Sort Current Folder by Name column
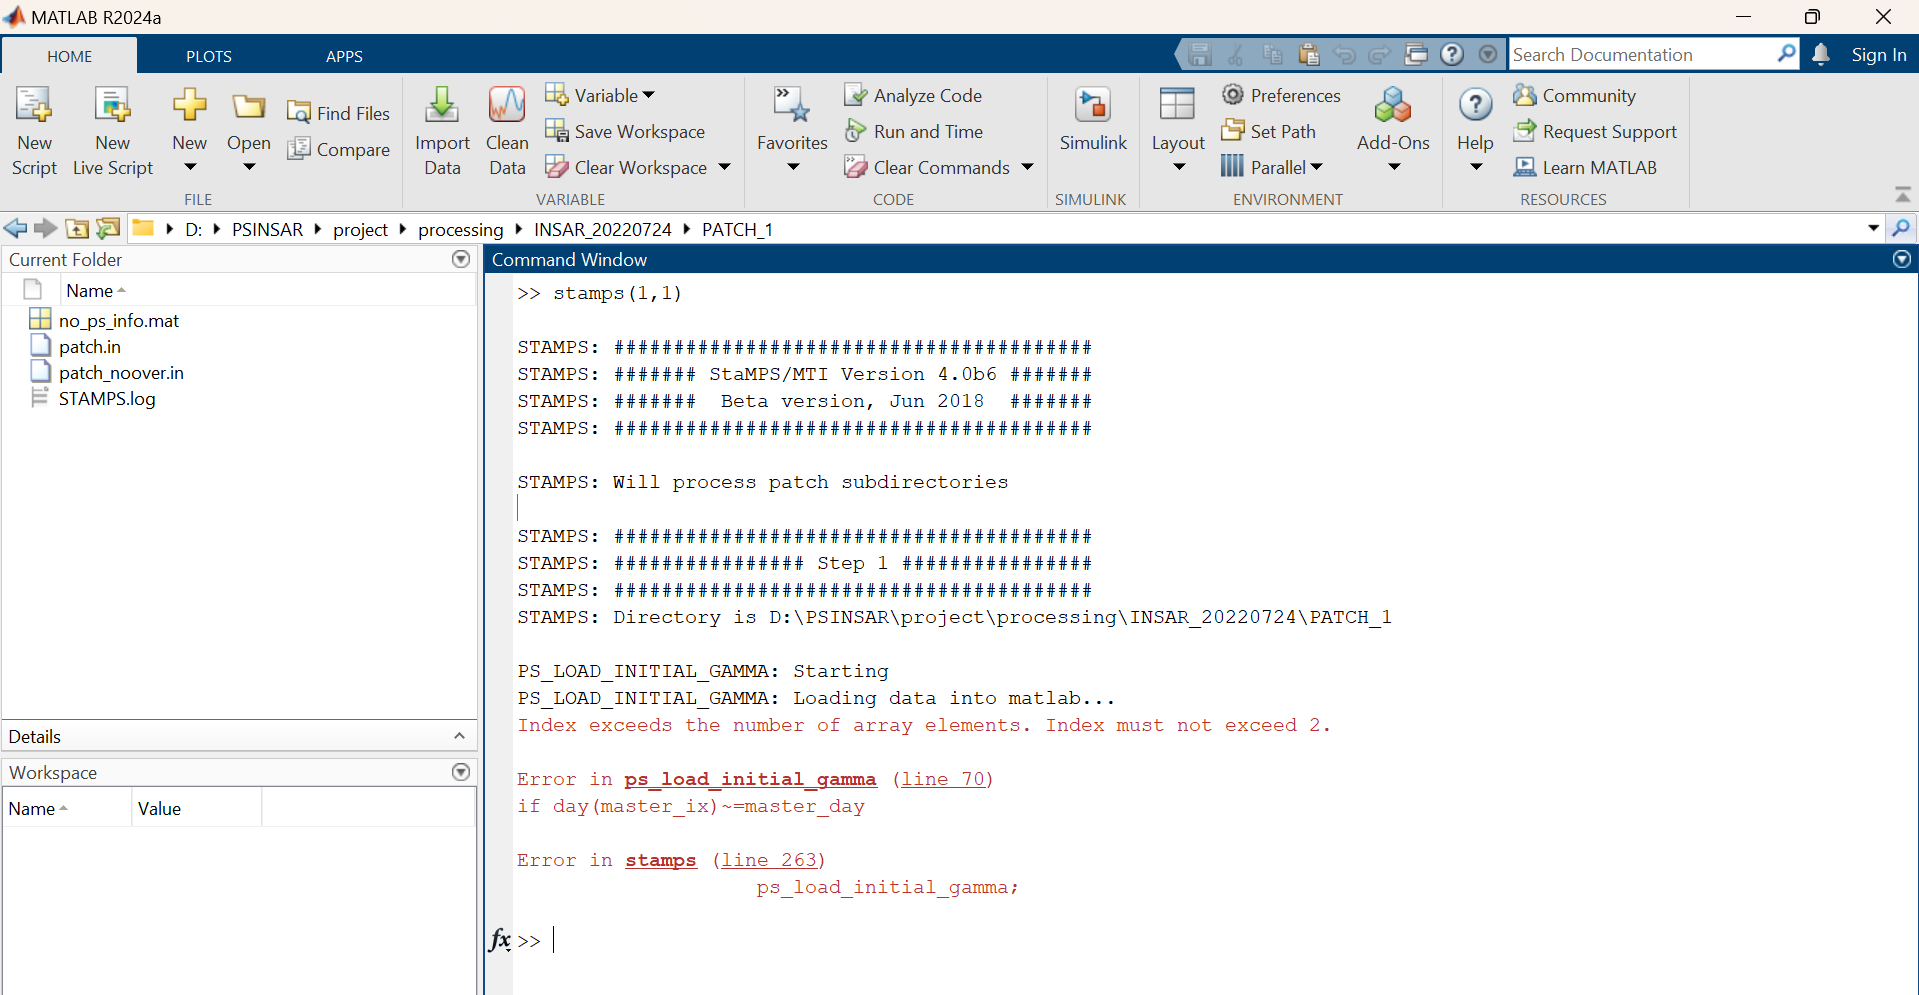 95,290
